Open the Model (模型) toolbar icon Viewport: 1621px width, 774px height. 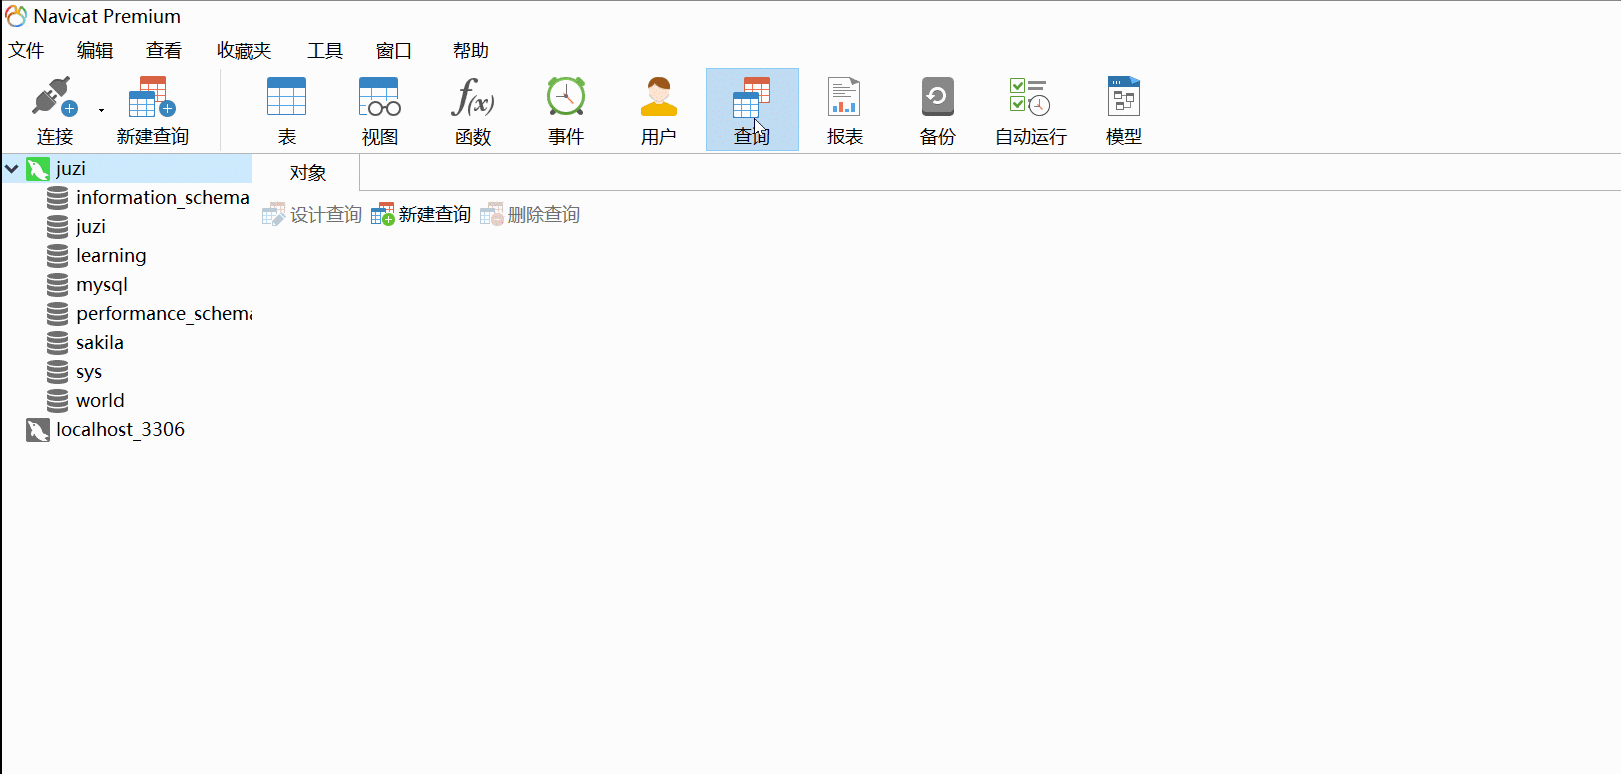tap(1124, 97)
